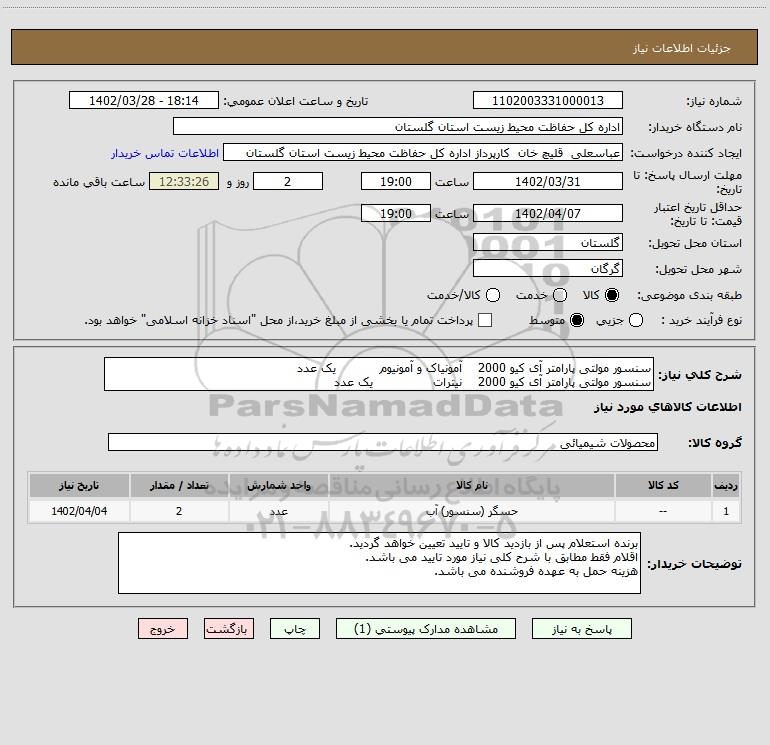This screenshot has width=770, height=745.
Task: Click the need date cell 1402/04/04
Action: pyautogui.click(x=79, y=512)
